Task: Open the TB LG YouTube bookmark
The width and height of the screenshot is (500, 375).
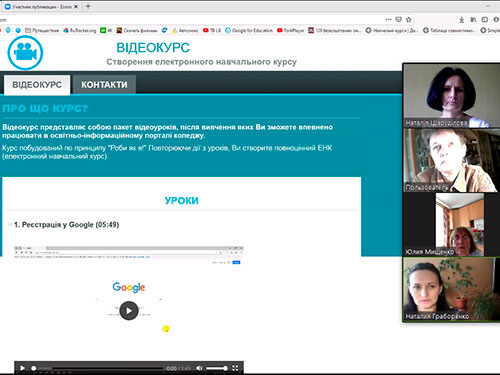Action: pos(212,30)
